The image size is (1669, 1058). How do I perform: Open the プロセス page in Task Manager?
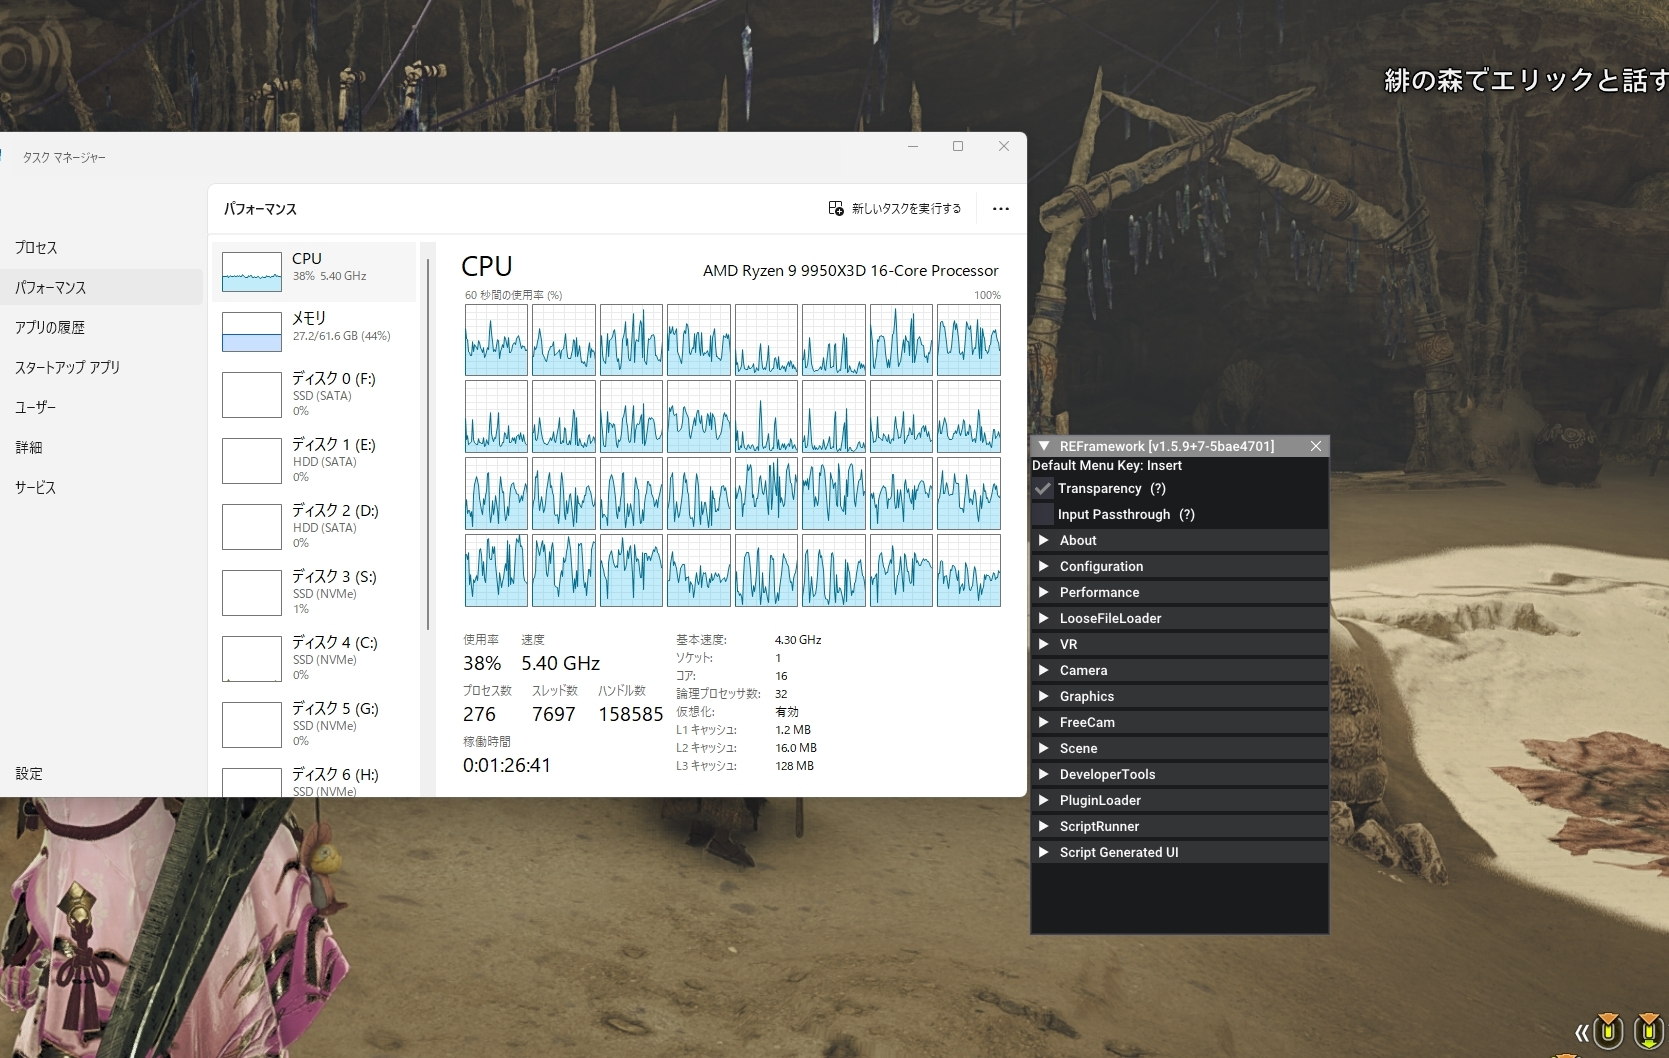point(100,247)
